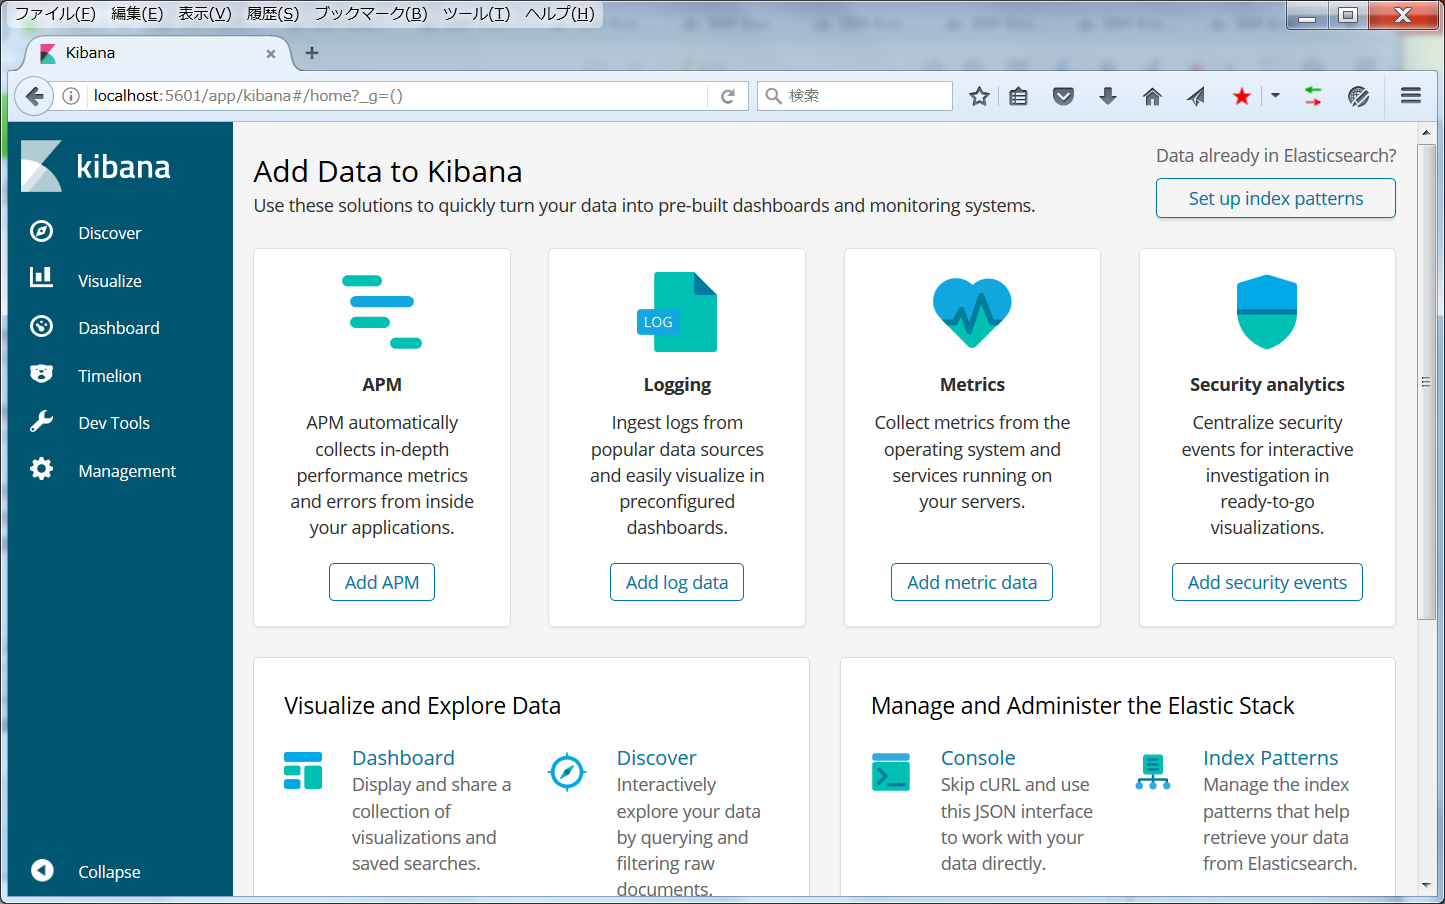Screen dimensions: 1445x904
Task: Open the search engine dropdown in search bar
Action: coord(773,96)
